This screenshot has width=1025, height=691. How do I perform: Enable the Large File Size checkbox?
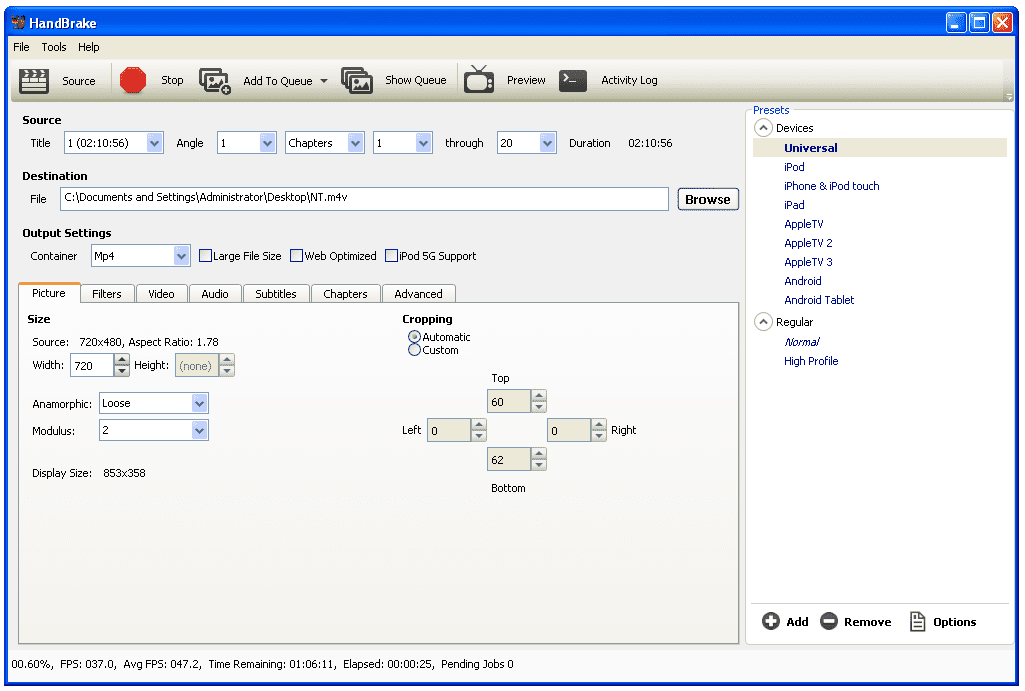[x=205, y=256]
